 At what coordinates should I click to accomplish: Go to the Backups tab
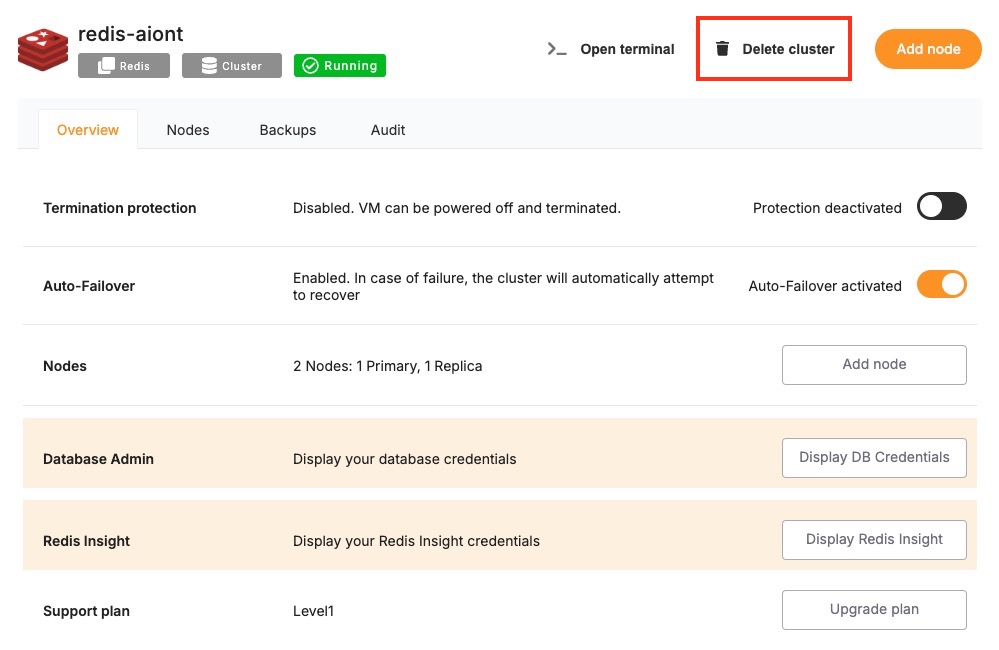click(x=288, y=130)
